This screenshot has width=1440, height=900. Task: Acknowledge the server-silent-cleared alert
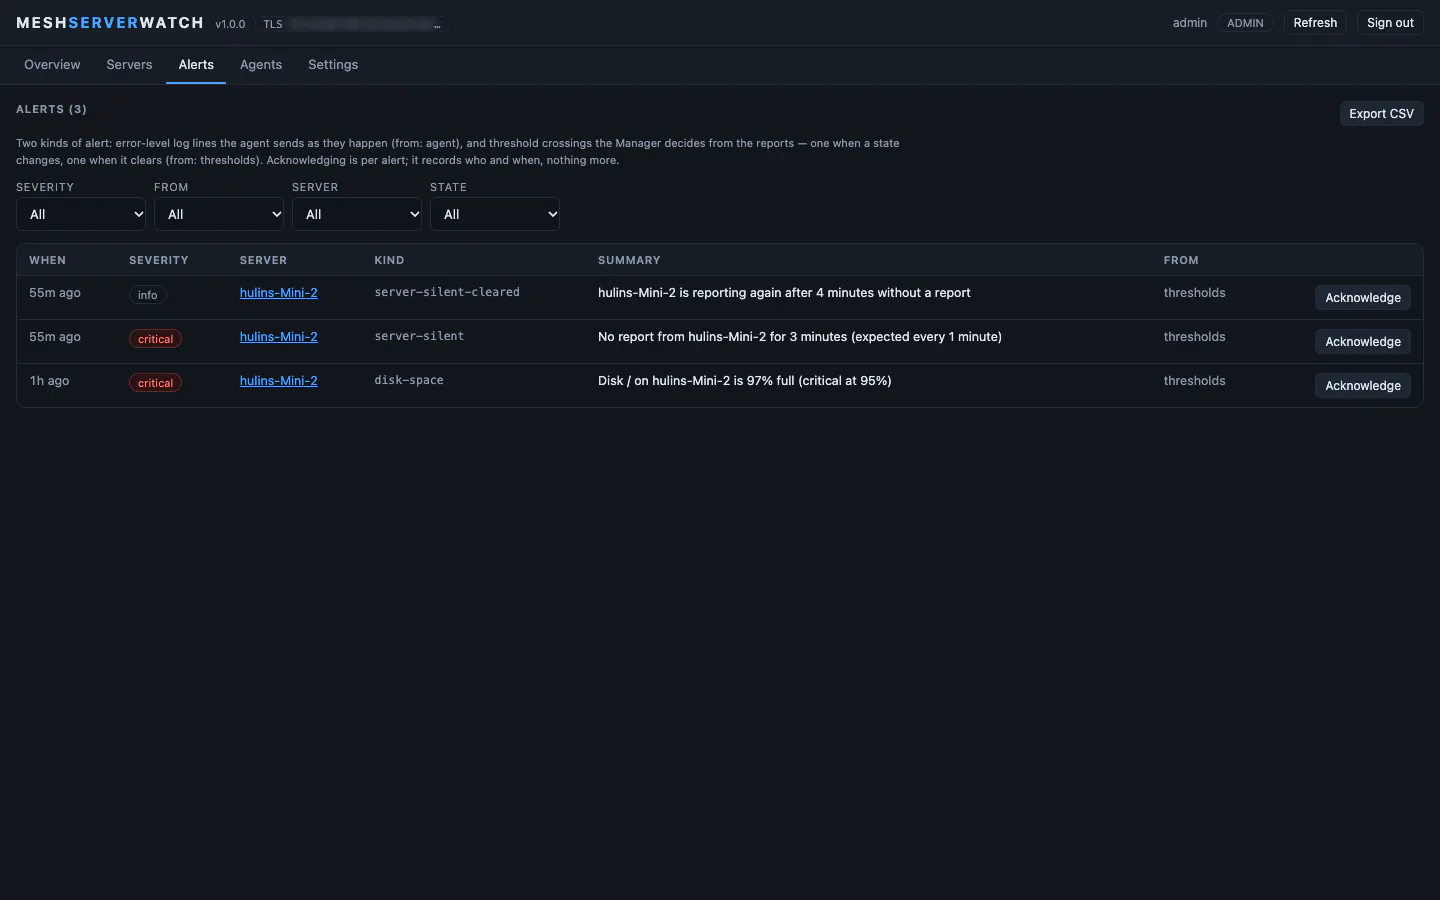1363,298
